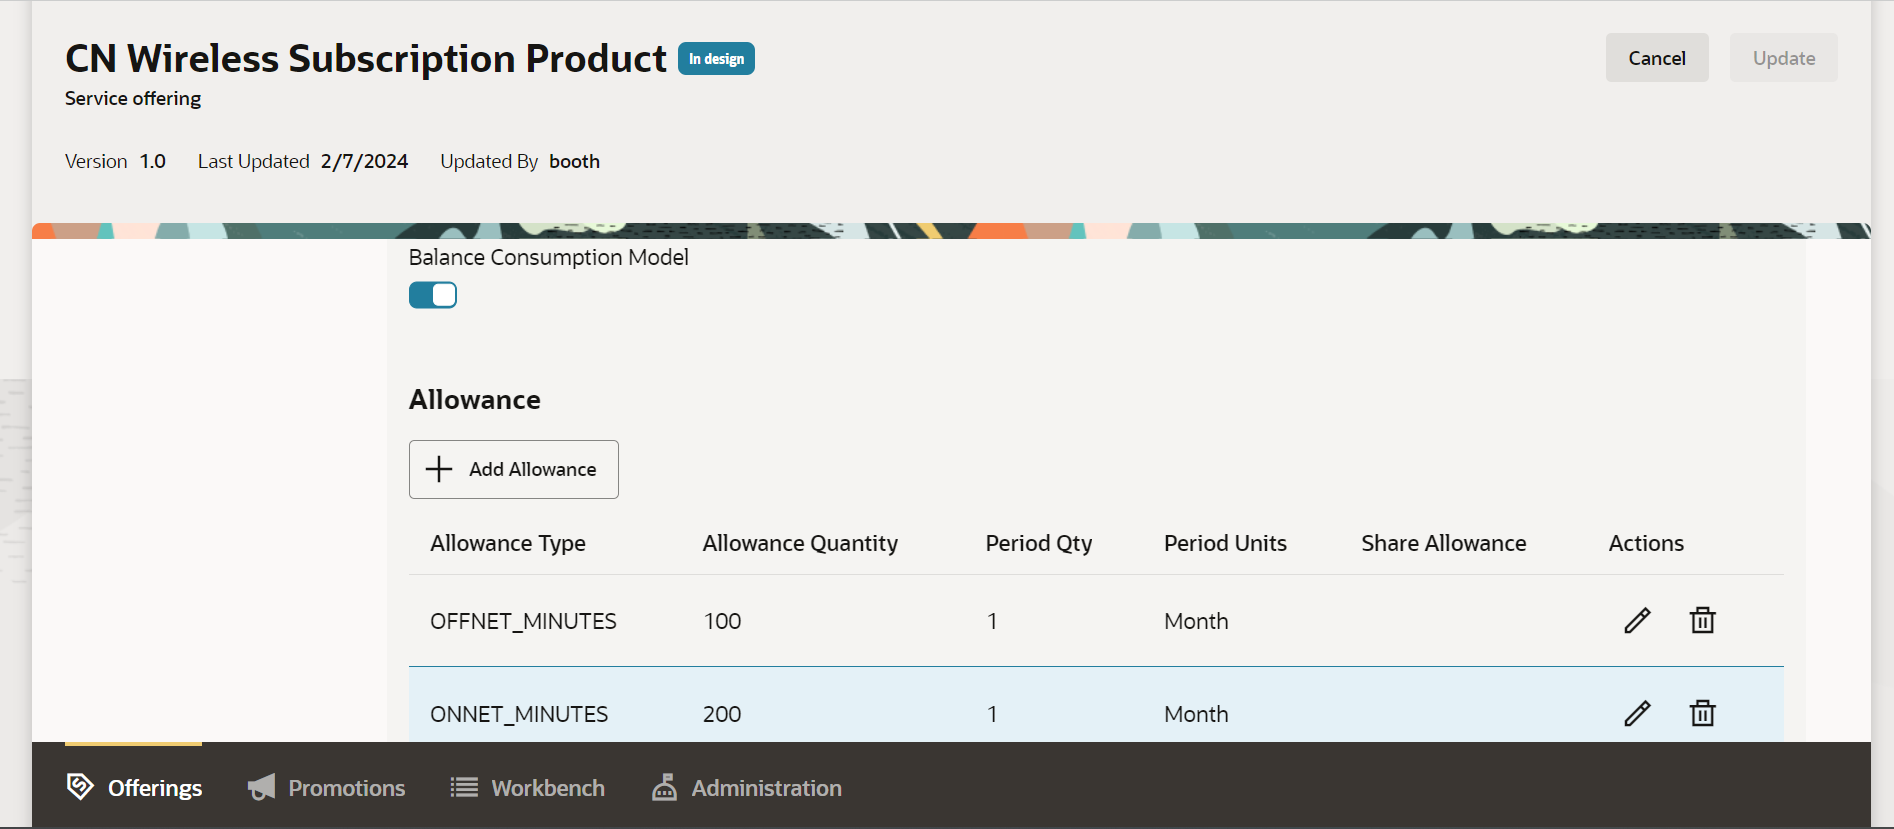
Task: Toggle the Balance Consumption Model switch
Action: pos(433,295)
